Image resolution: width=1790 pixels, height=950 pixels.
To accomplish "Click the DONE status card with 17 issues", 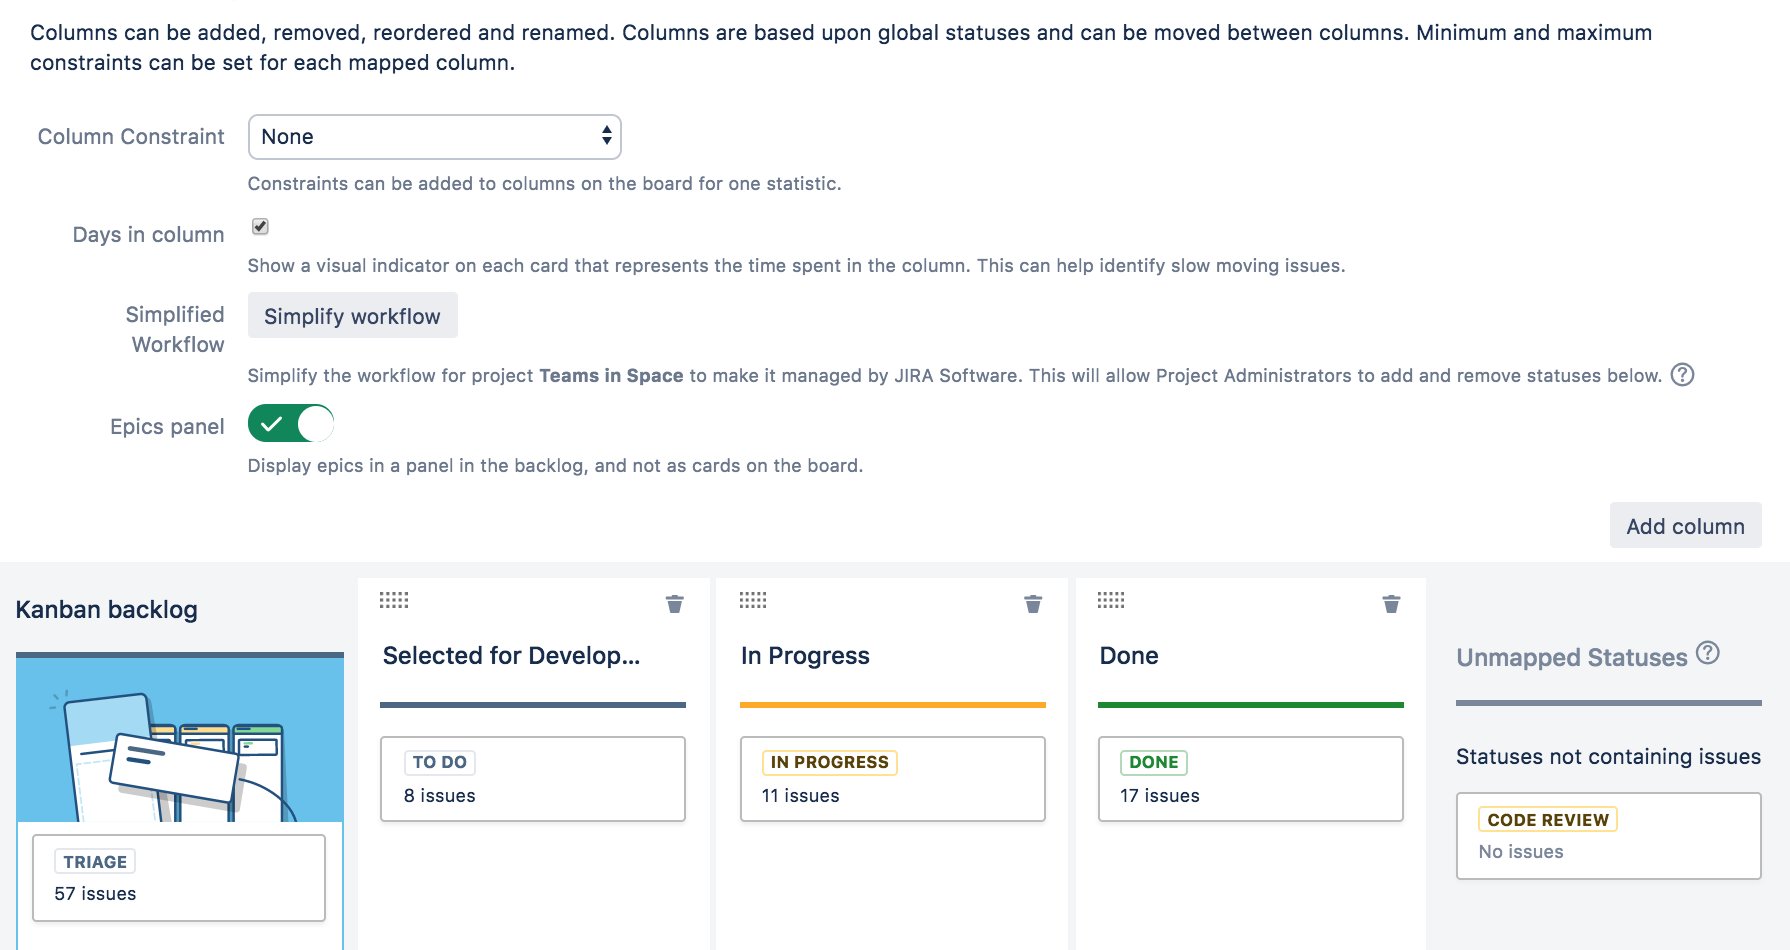I will (1250, 779).
